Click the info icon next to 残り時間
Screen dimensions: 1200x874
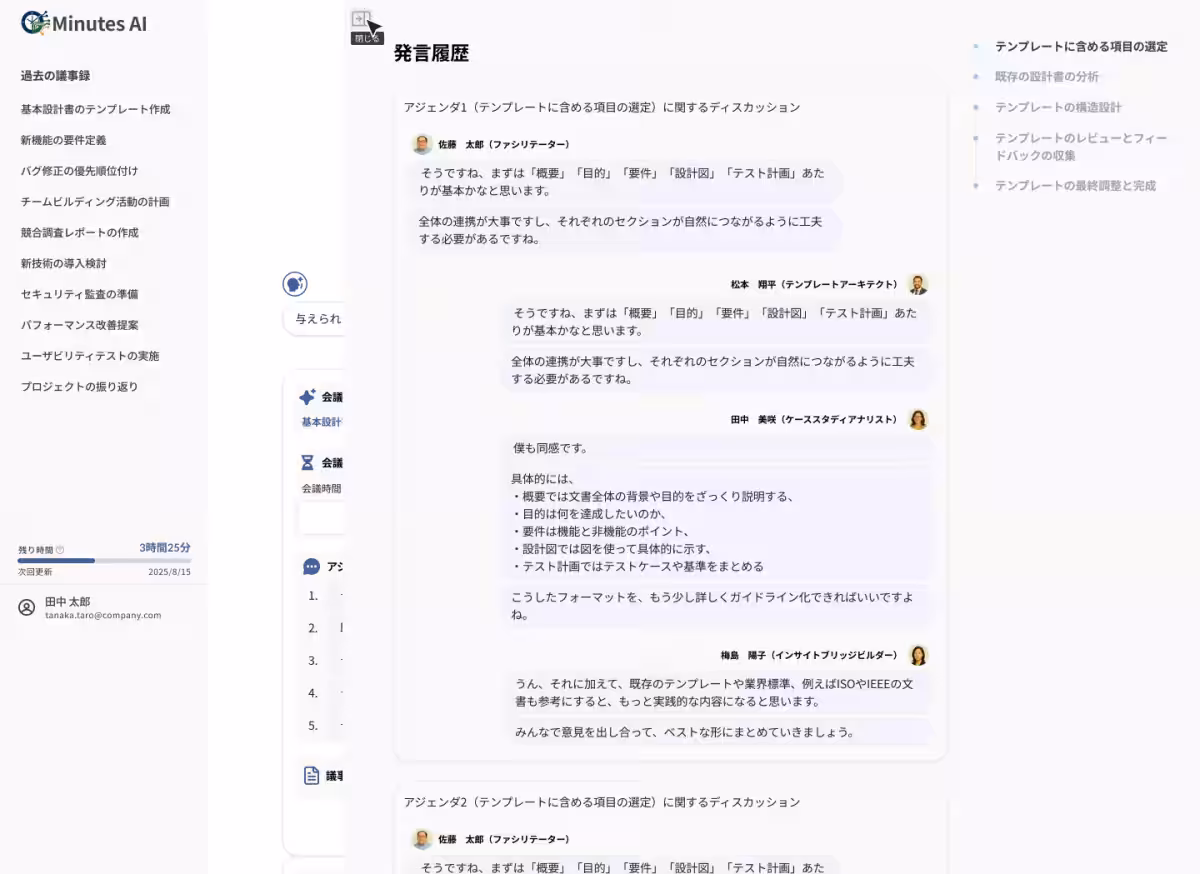click(x=60, y=549)
